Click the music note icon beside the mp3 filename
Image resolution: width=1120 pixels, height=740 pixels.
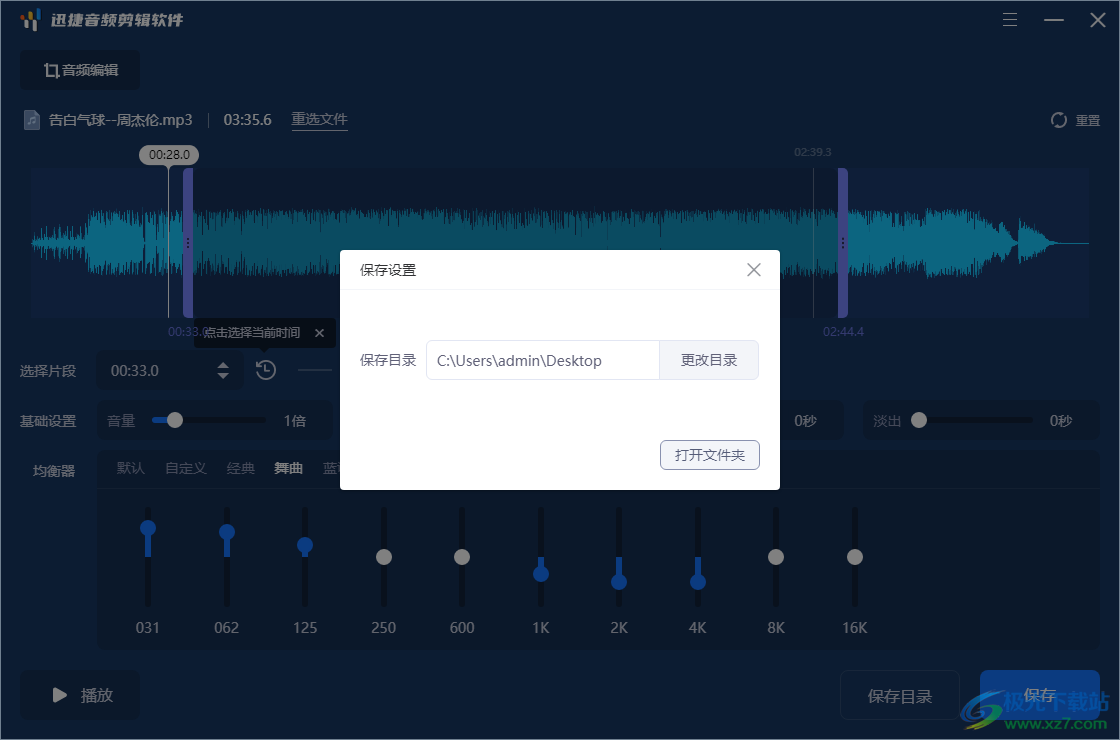click(30, 119)
